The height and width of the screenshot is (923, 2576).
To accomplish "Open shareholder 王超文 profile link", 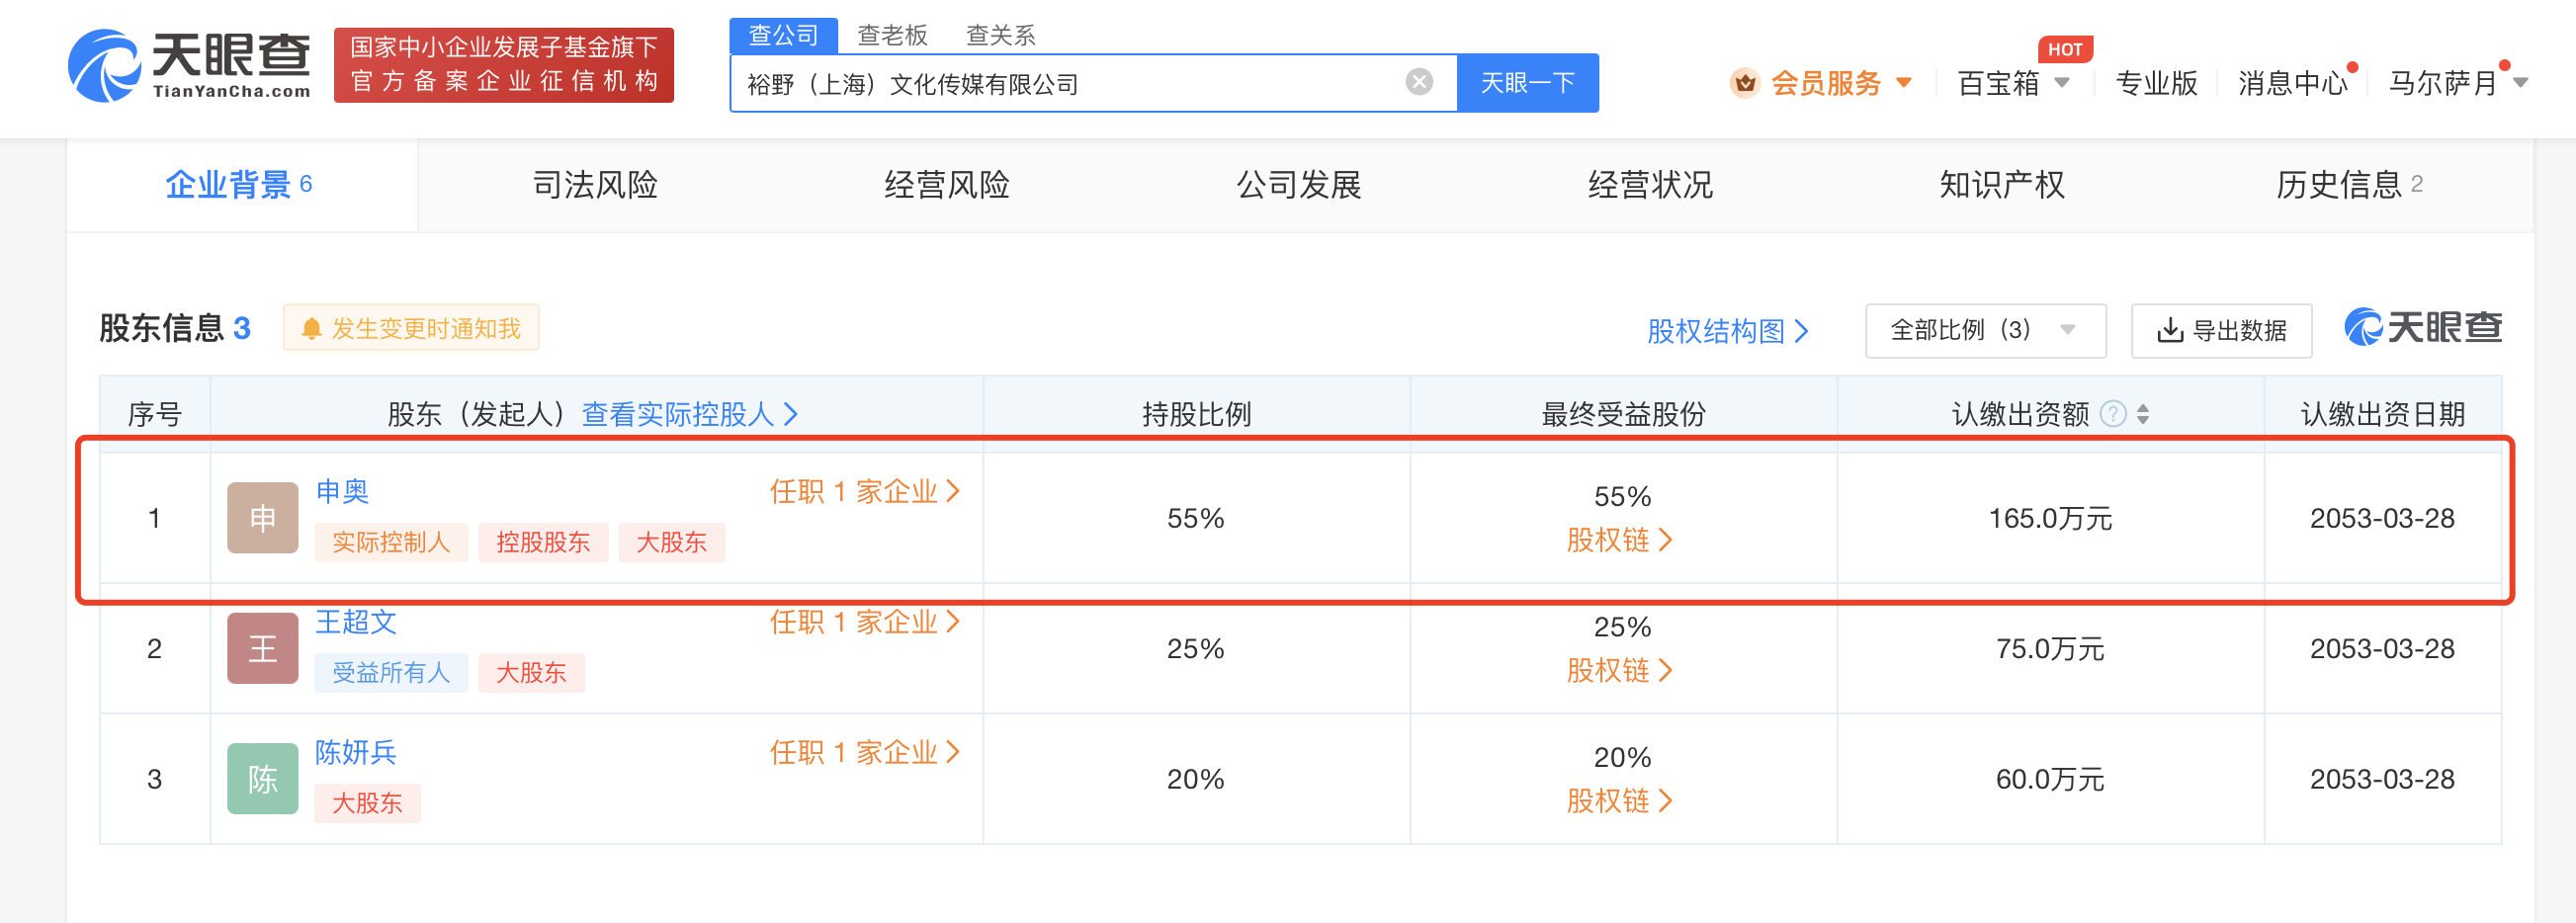I will point(356,622).
